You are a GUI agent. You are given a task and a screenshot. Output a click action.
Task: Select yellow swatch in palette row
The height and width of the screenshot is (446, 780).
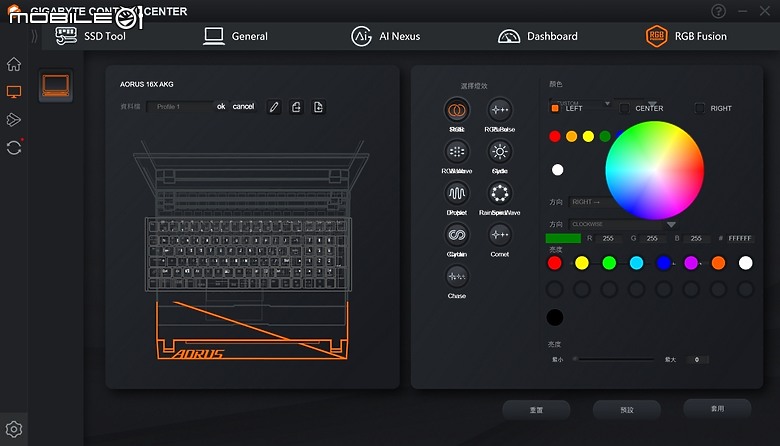coord(582,263)
